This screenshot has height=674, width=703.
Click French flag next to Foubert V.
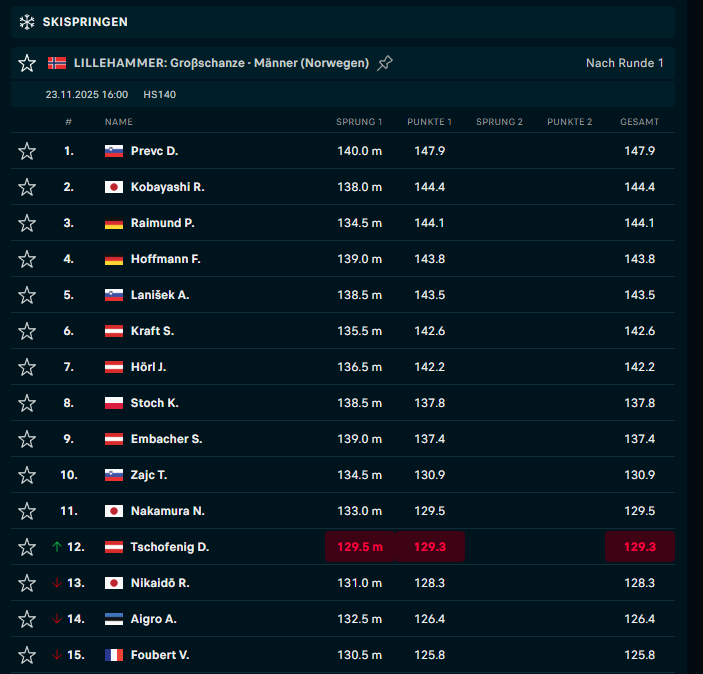click(114, 655)
